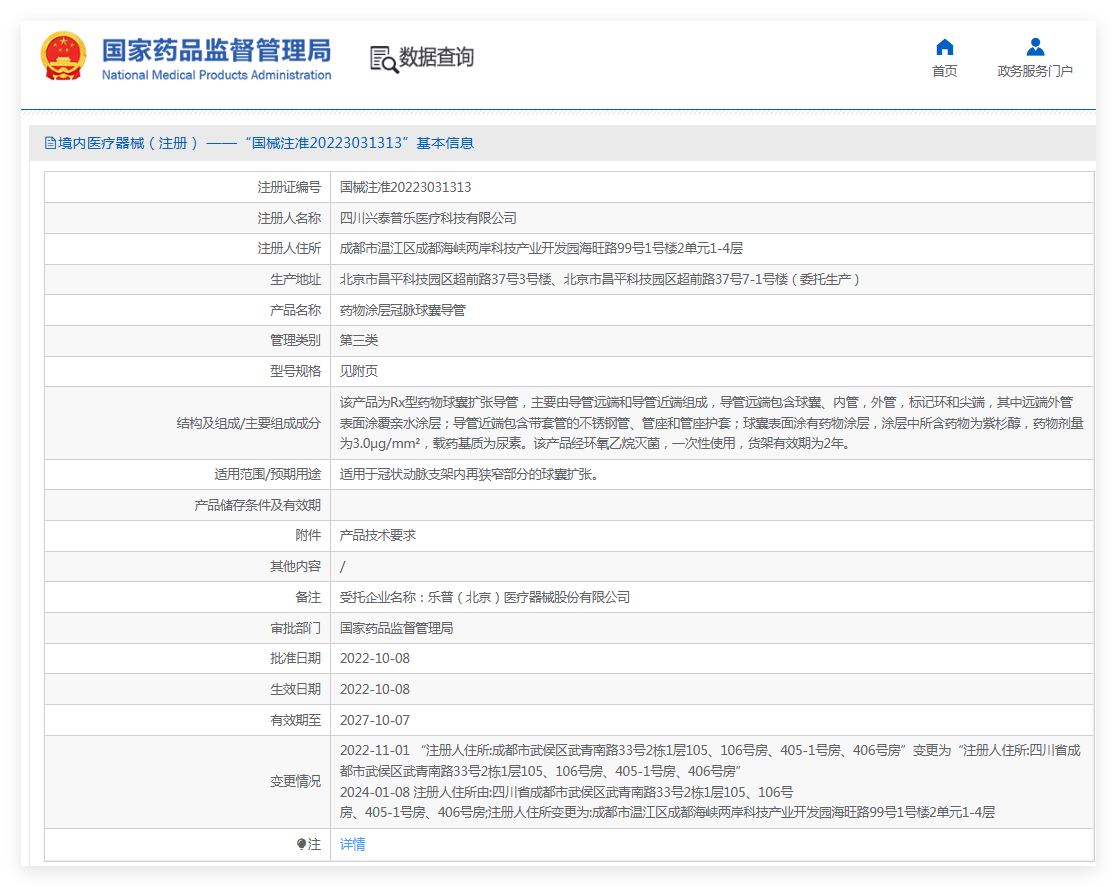Click 第三类 management class value
Viewport: 1117px width, 887px height.
pos(359,341)
